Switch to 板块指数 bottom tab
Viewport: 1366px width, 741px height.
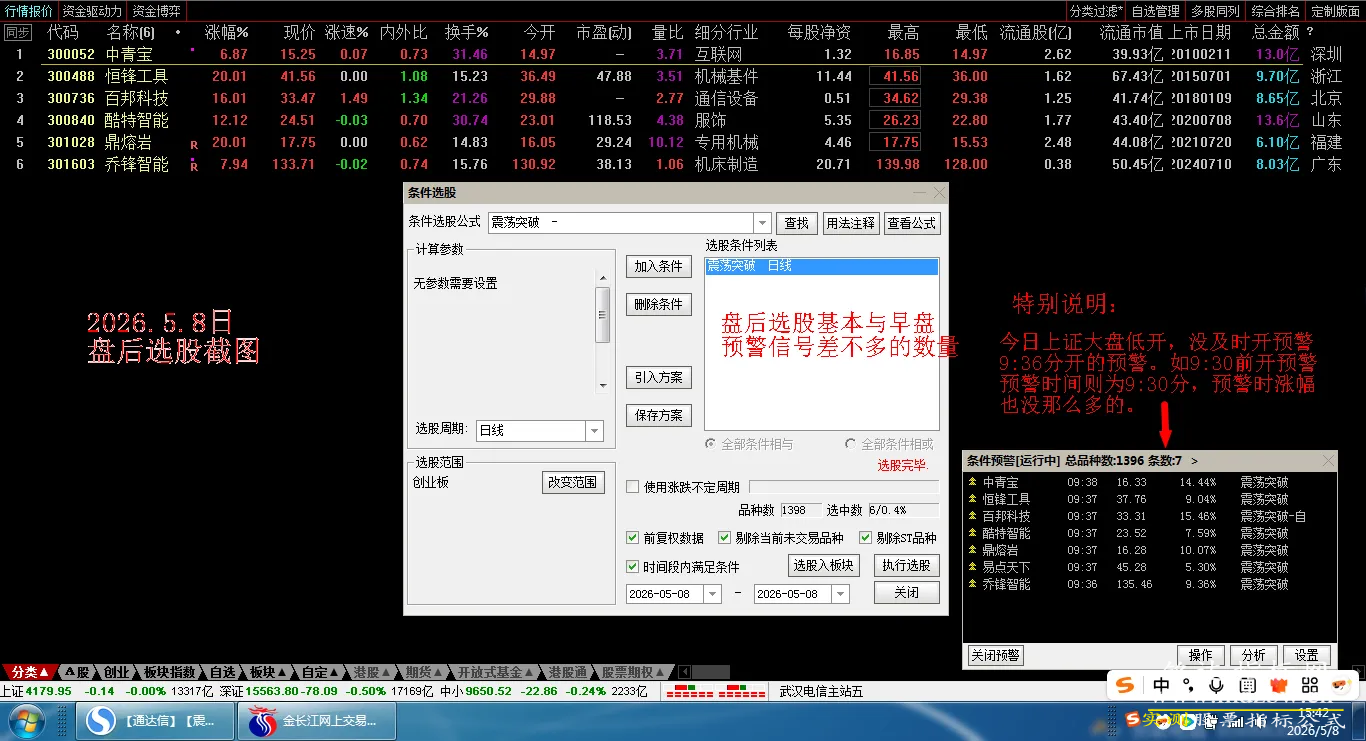170,672
